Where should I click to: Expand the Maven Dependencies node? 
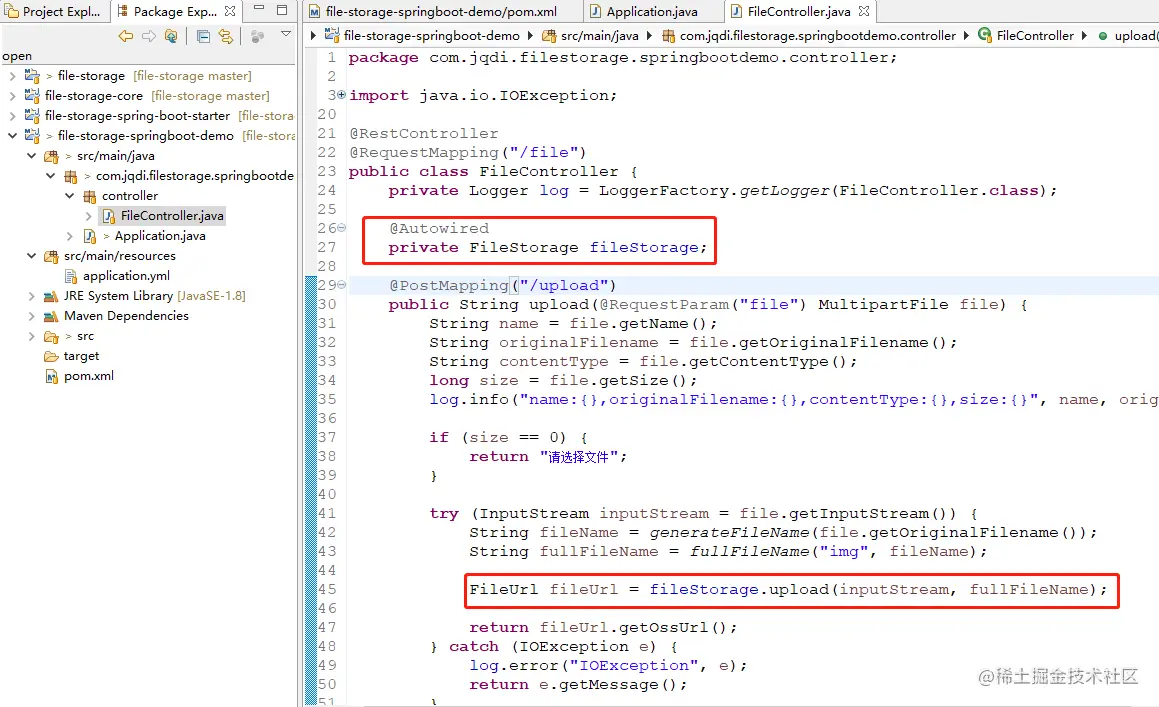point(31,315)
